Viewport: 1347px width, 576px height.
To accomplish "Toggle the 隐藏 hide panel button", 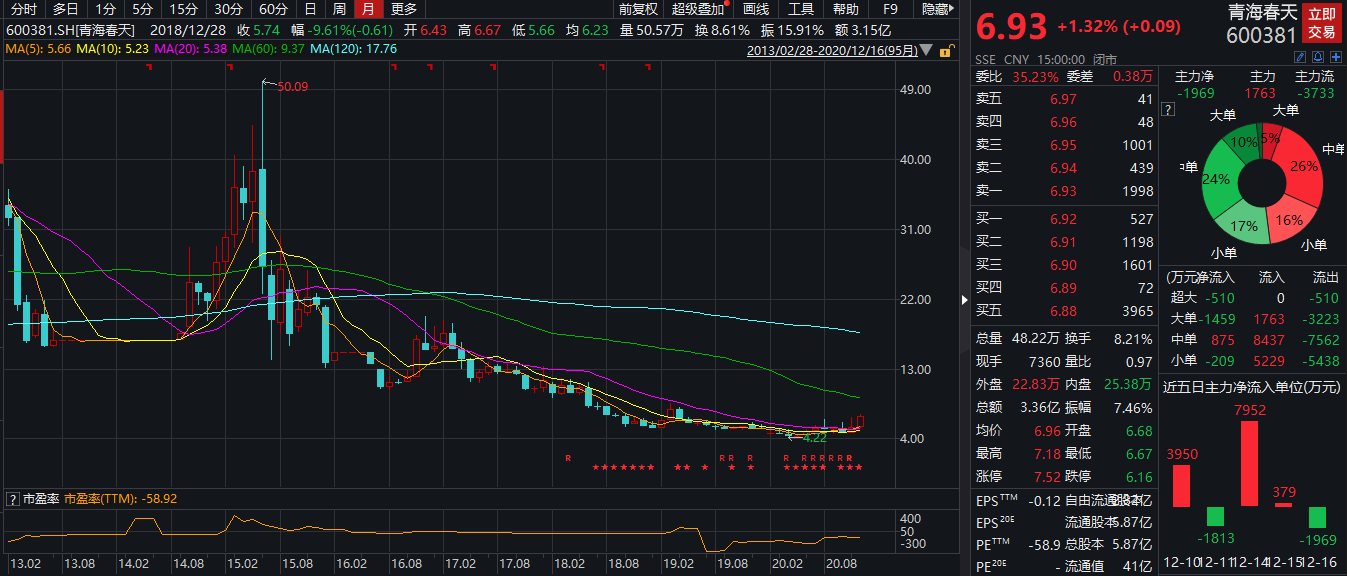I will 937,9.
